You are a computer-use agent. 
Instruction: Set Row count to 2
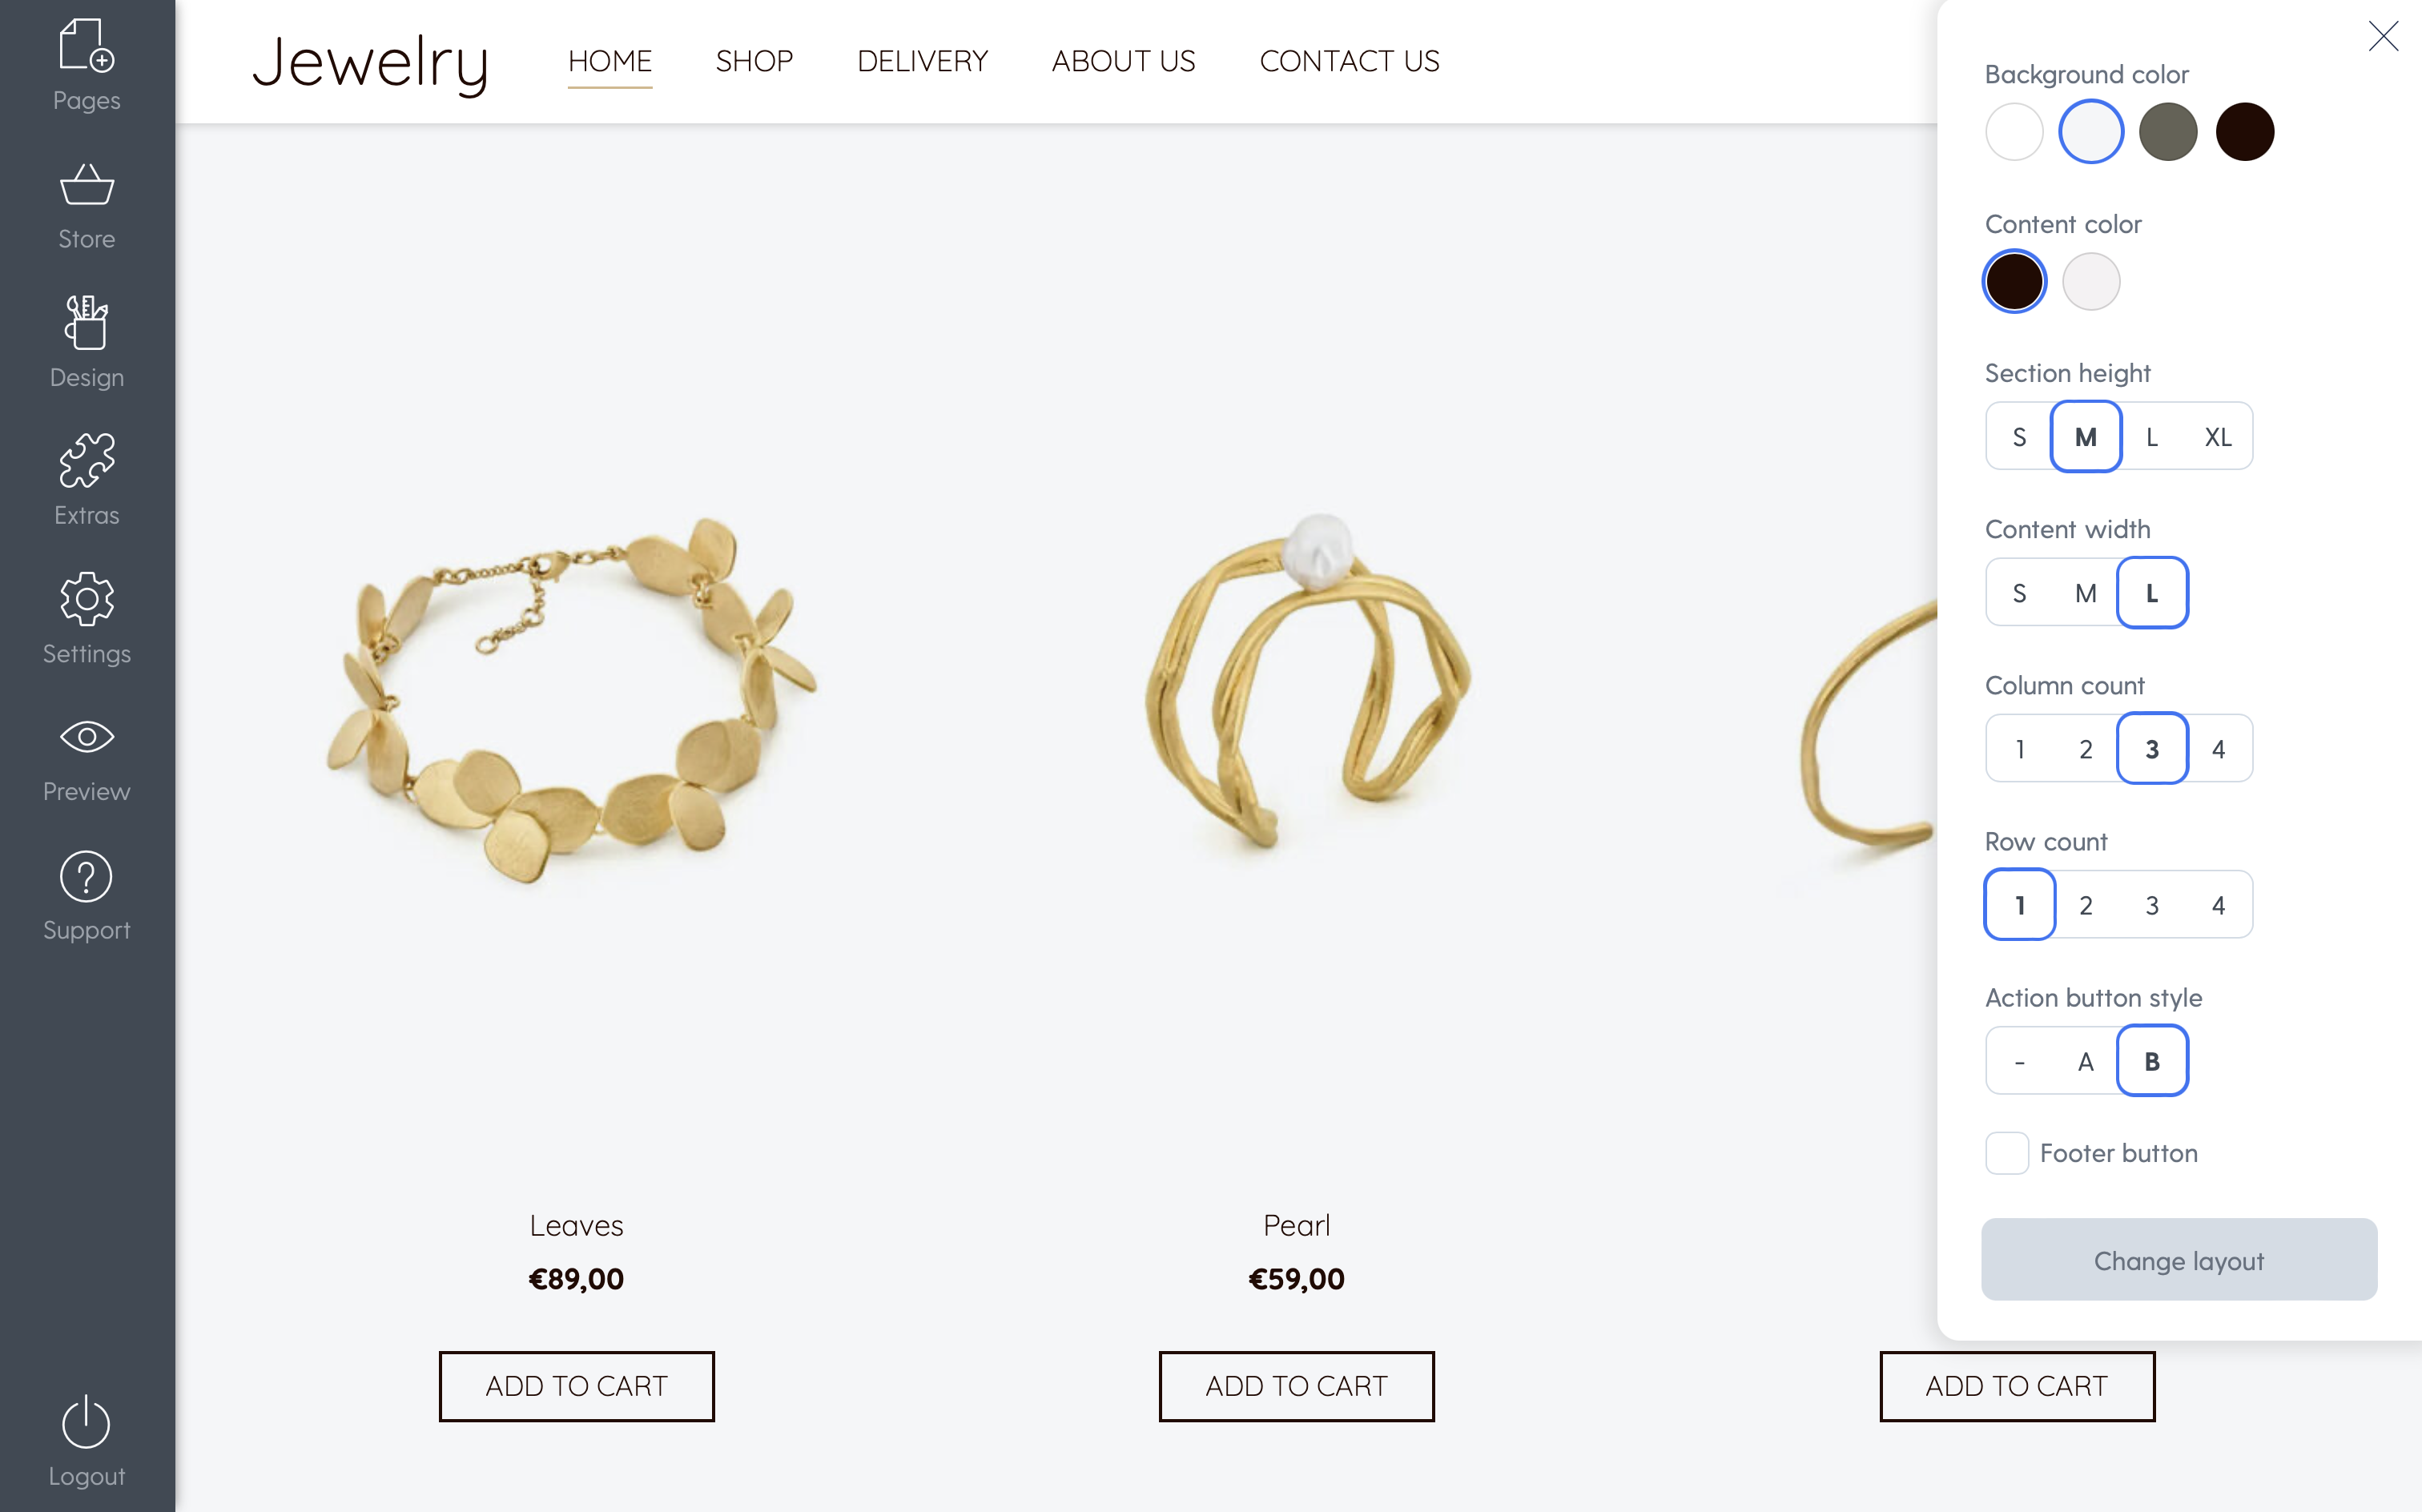2085,905
